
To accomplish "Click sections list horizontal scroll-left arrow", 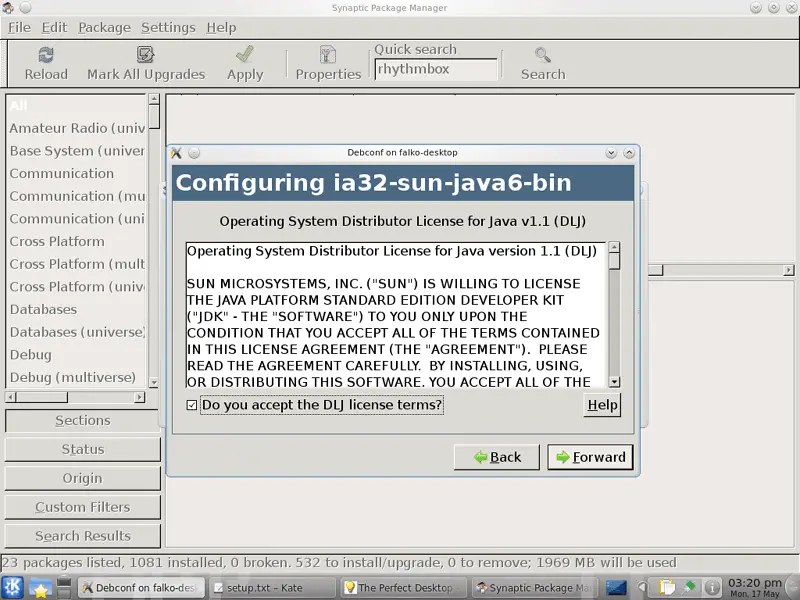I will [11, 397].
